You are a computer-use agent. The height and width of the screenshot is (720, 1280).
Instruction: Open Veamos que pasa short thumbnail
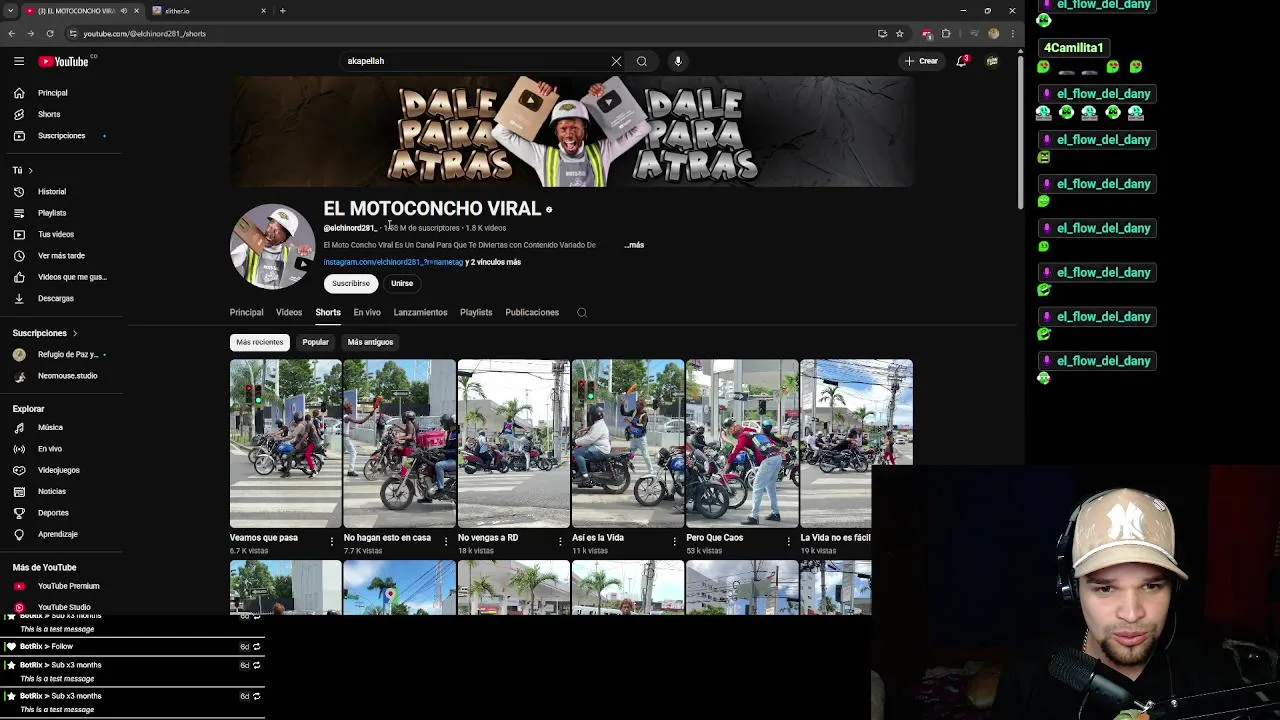click(x=285, y=443)
